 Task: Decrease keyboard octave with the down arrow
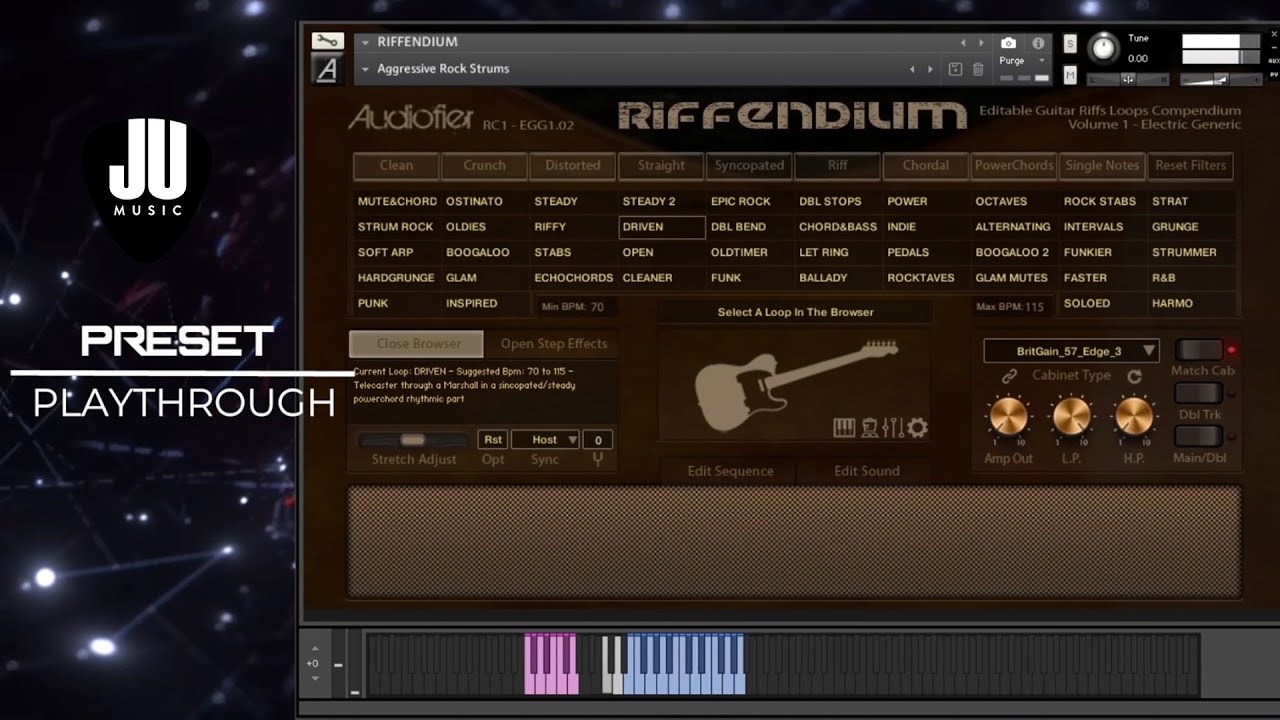316,679
